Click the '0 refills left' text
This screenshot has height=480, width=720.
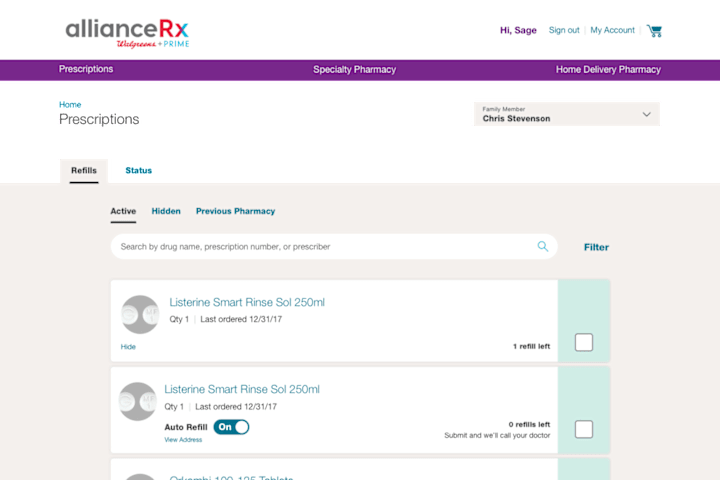tap(529, 424)
